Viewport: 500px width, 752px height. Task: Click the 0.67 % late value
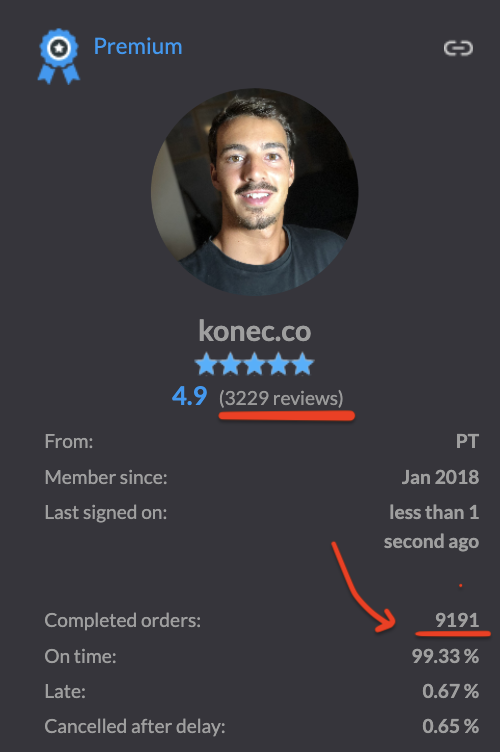click(x=451, y=691)
